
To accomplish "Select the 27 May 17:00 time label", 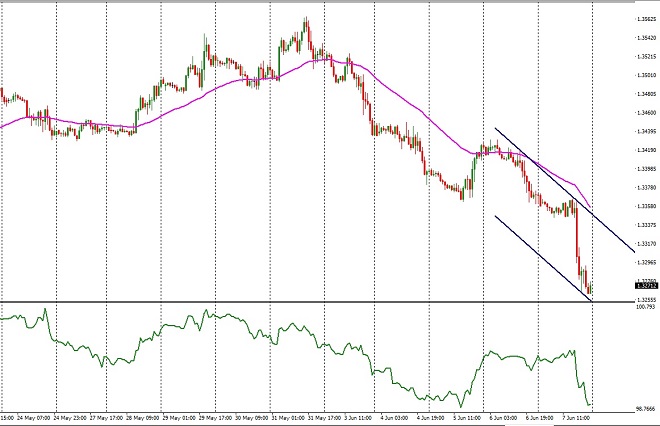I will 107,418.
